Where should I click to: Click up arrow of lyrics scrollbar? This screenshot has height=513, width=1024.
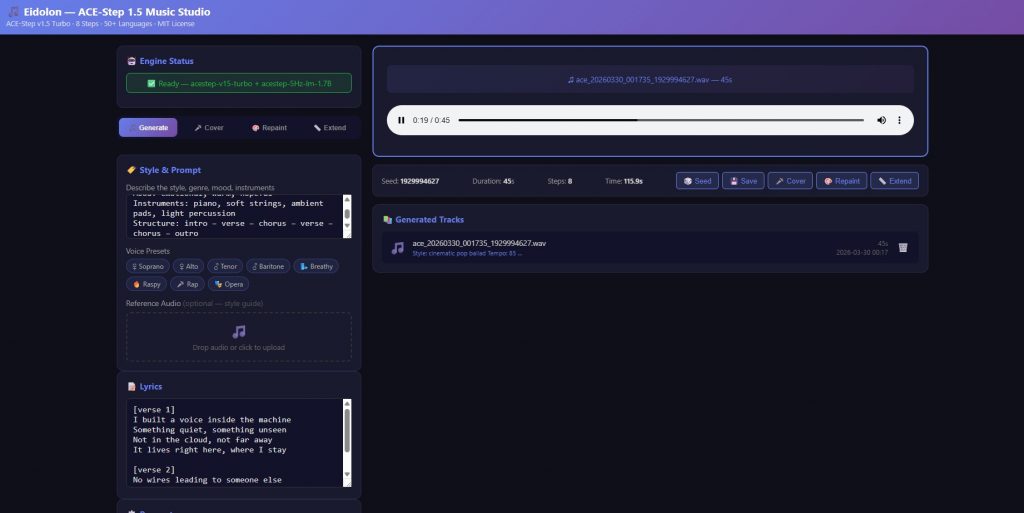tap(347, 403)
